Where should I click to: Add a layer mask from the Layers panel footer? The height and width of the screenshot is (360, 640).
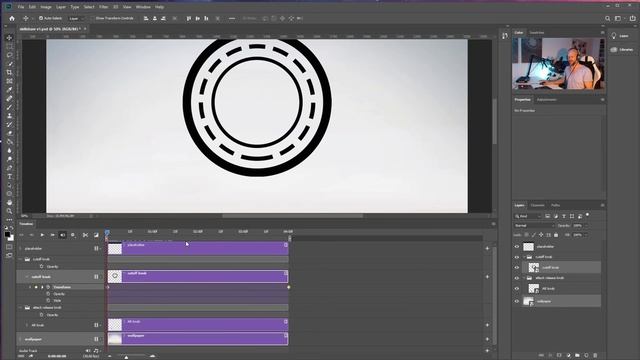pyautogui.click(x=559, y=355)
